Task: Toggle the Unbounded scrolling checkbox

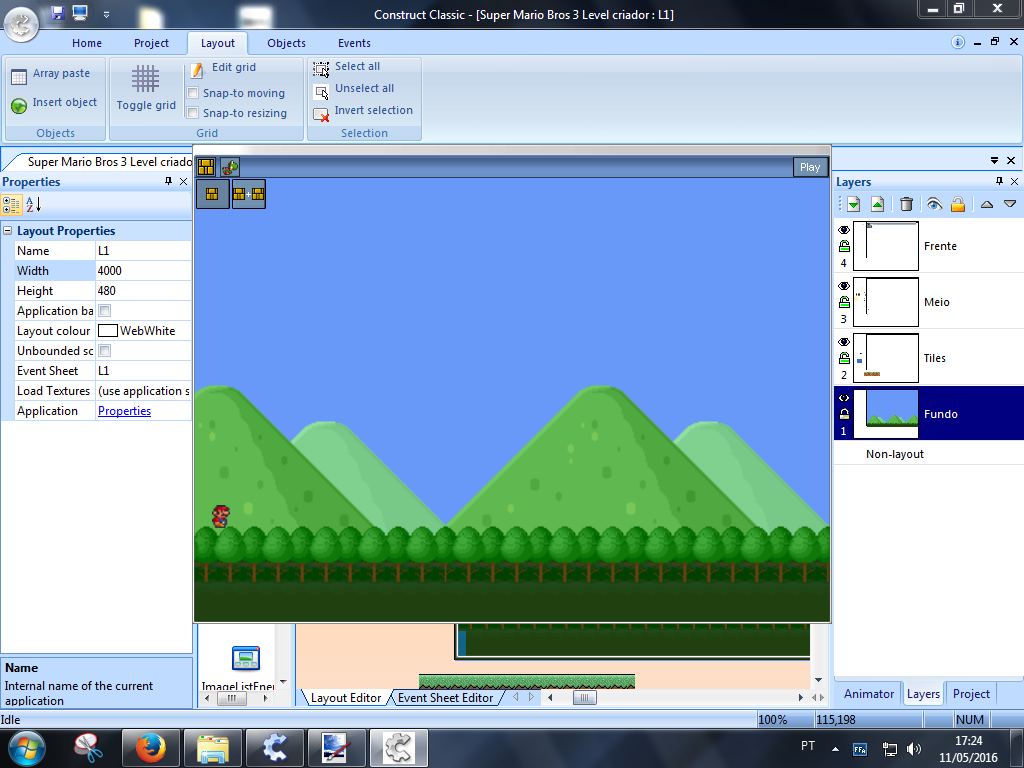Action: click(x=104, y=351)
